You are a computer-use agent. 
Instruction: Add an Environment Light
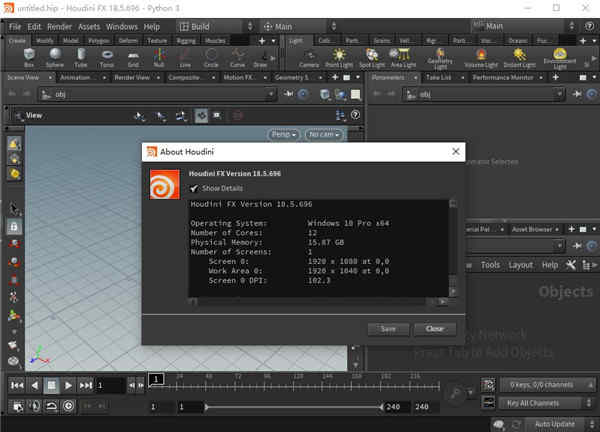click(560, 59)
